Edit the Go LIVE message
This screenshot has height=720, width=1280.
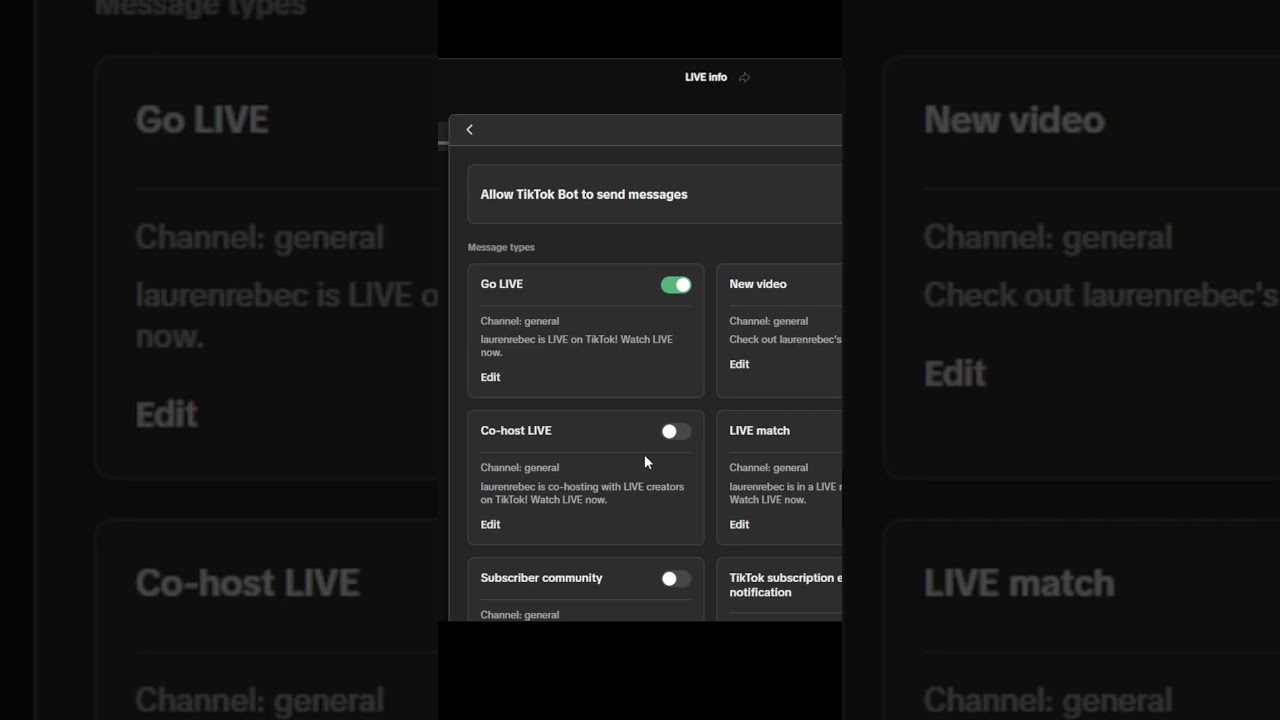point(490,377)
